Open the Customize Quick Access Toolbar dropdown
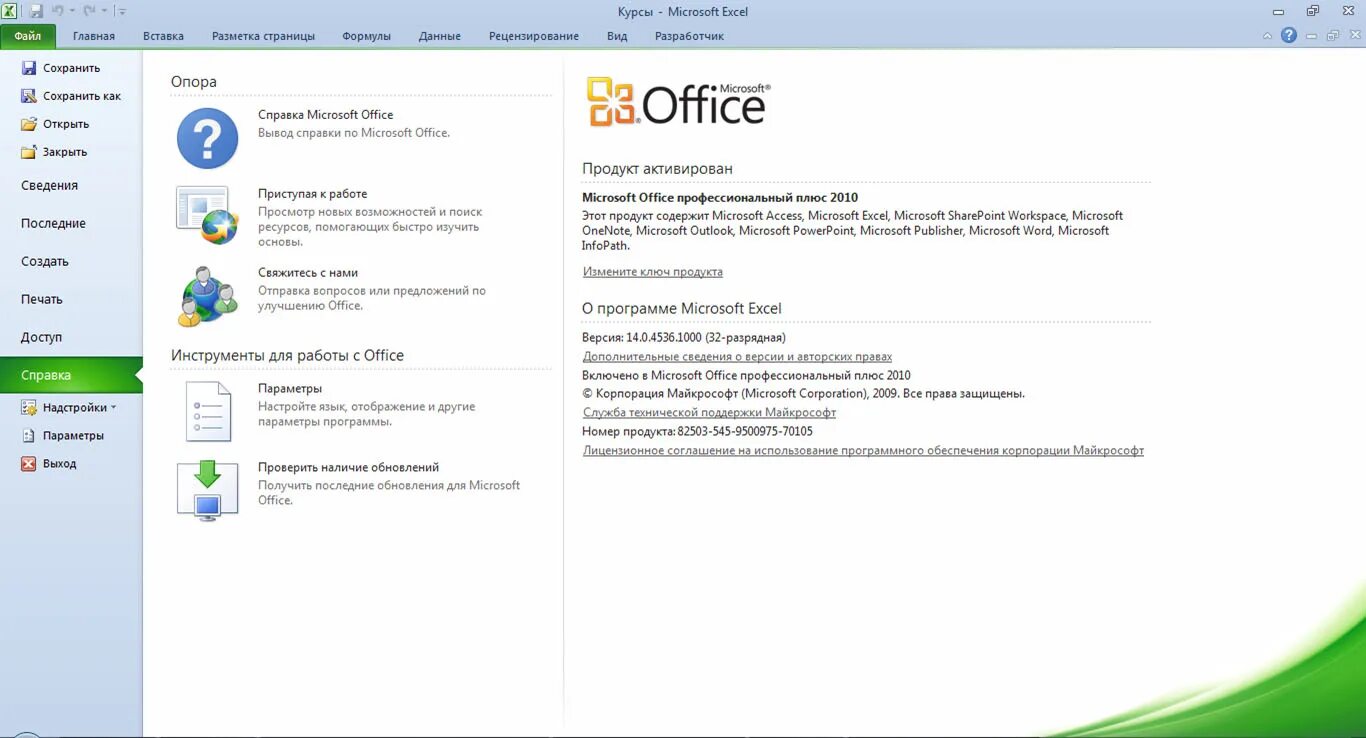This screenshot has height=738, width=1366. [122, 11]
